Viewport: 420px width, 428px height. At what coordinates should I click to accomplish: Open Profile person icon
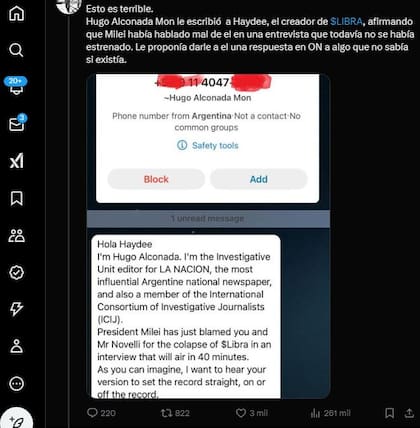point(16,346)
